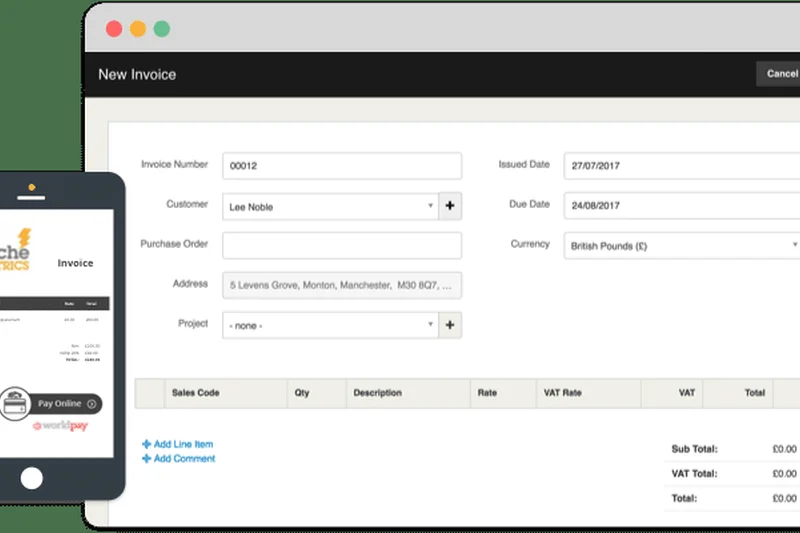Click the Cancel button in header

point(781,73)
